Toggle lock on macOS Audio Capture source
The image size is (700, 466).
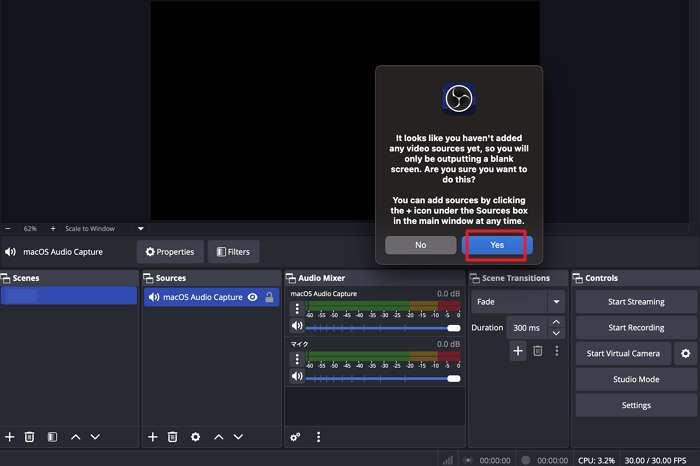click(269, 297)
